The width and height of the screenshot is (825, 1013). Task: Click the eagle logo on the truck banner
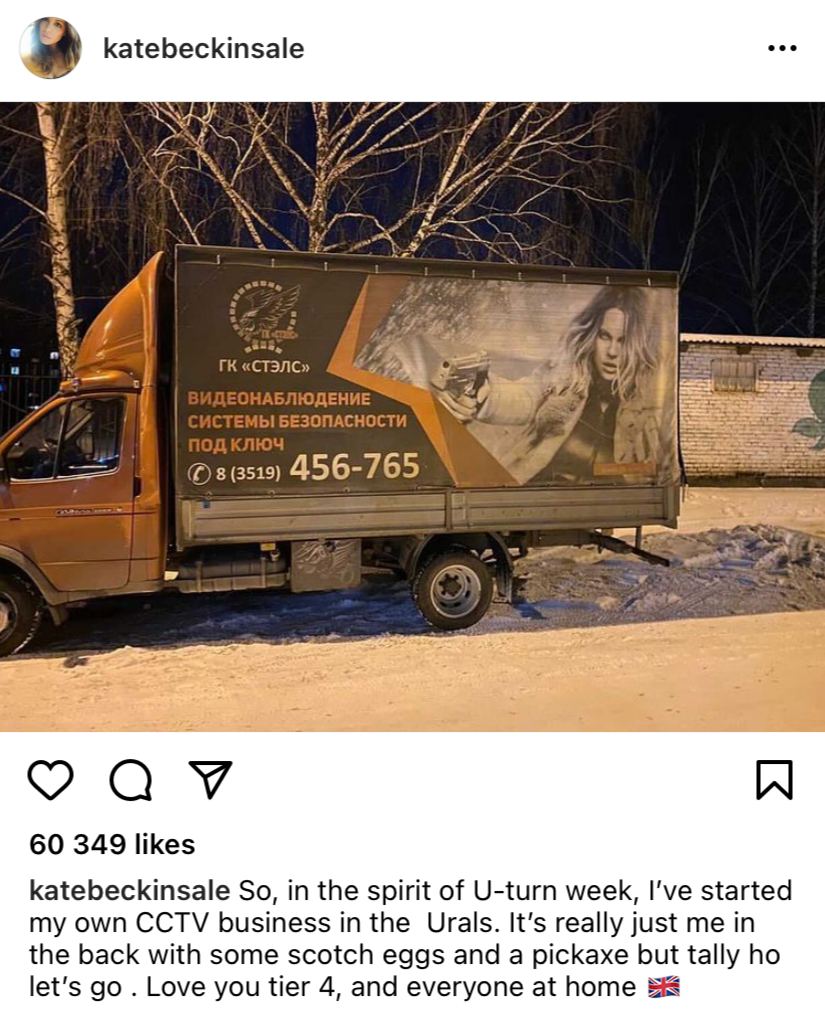click(266, 313)
